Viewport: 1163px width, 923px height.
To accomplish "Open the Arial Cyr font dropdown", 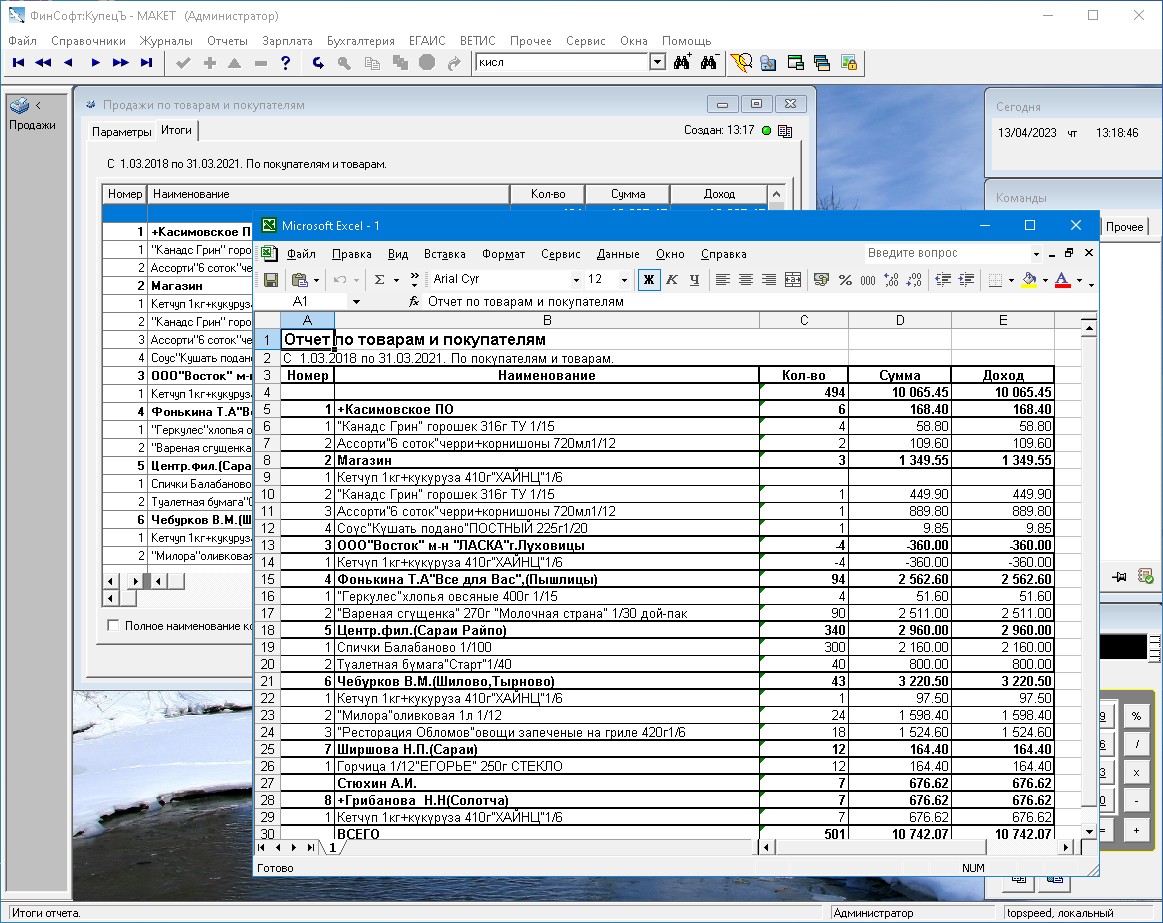I will click(x=575, y=280).
